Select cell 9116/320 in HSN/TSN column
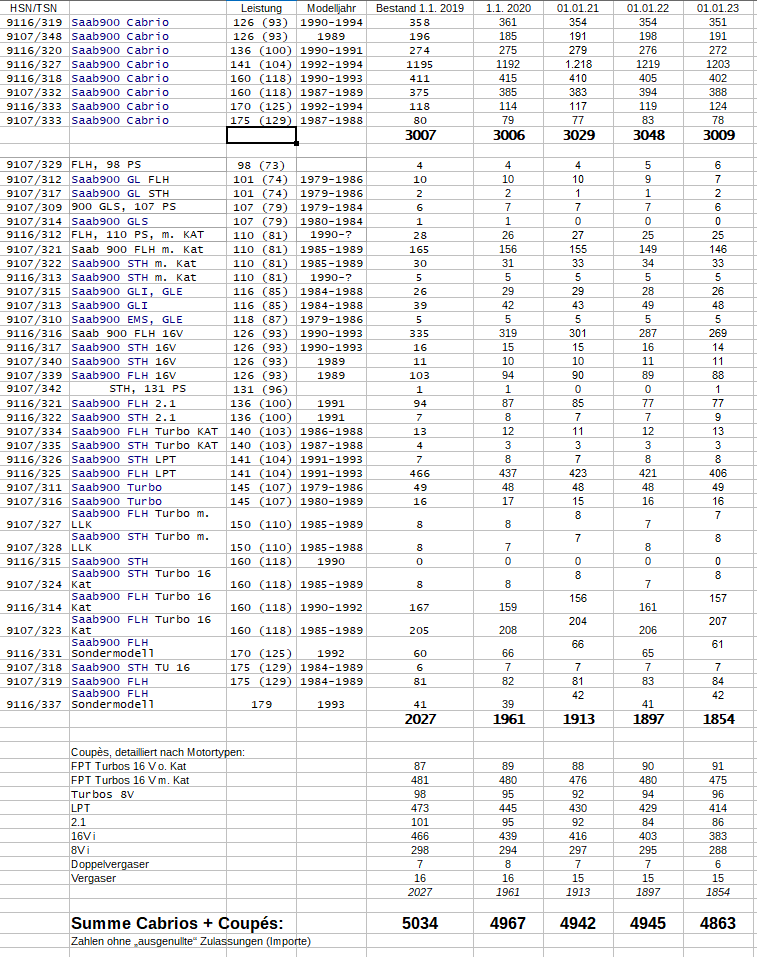The height and width of the screenshot is (957, 757). [34, 51]
